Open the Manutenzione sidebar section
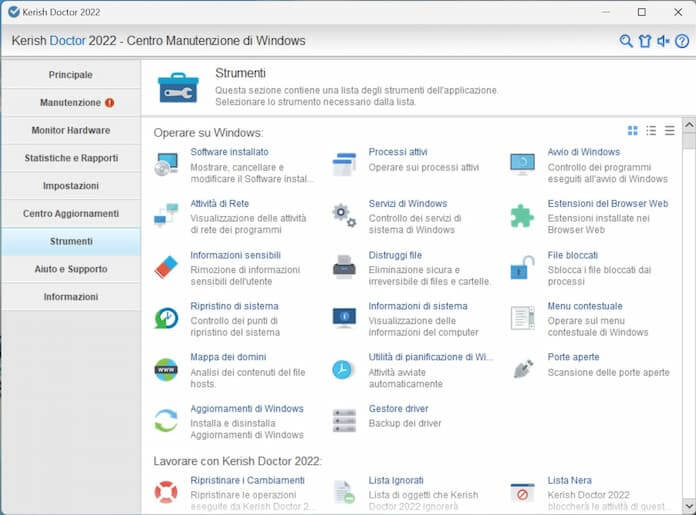The width and height of the screenshot is (696, 515). click(x=71, y=103)
